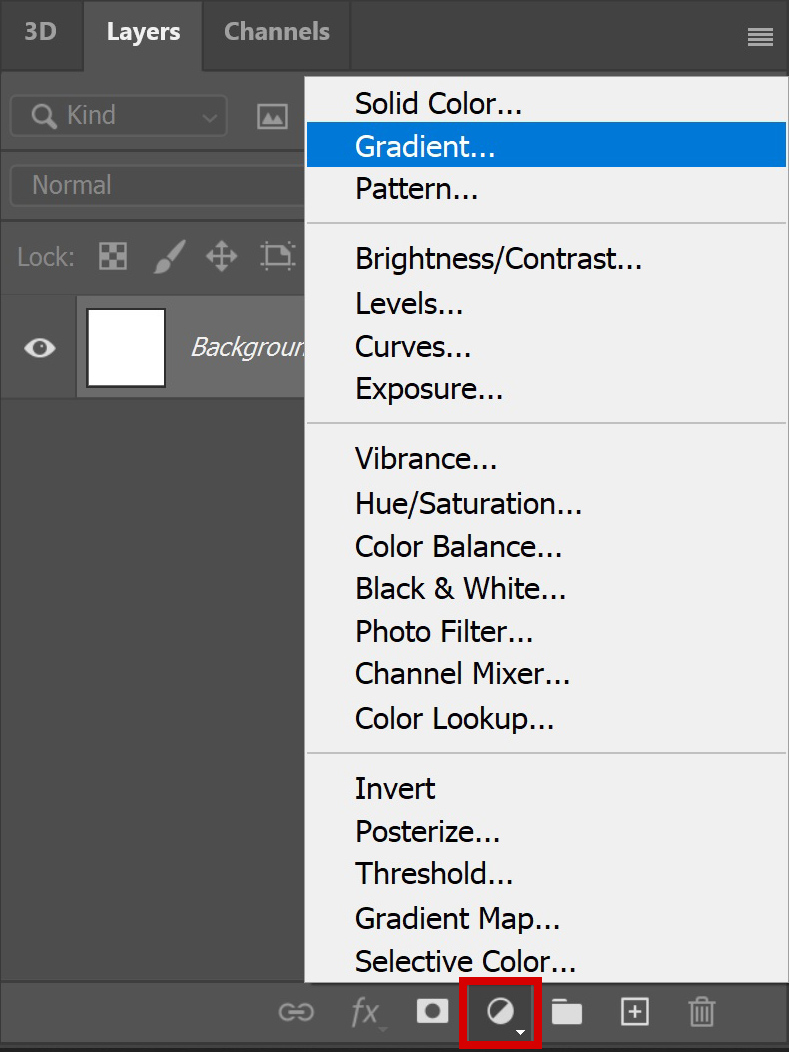Switch to the 3D tab
This screenshot has height=1052, width=789.
point(41,31)
